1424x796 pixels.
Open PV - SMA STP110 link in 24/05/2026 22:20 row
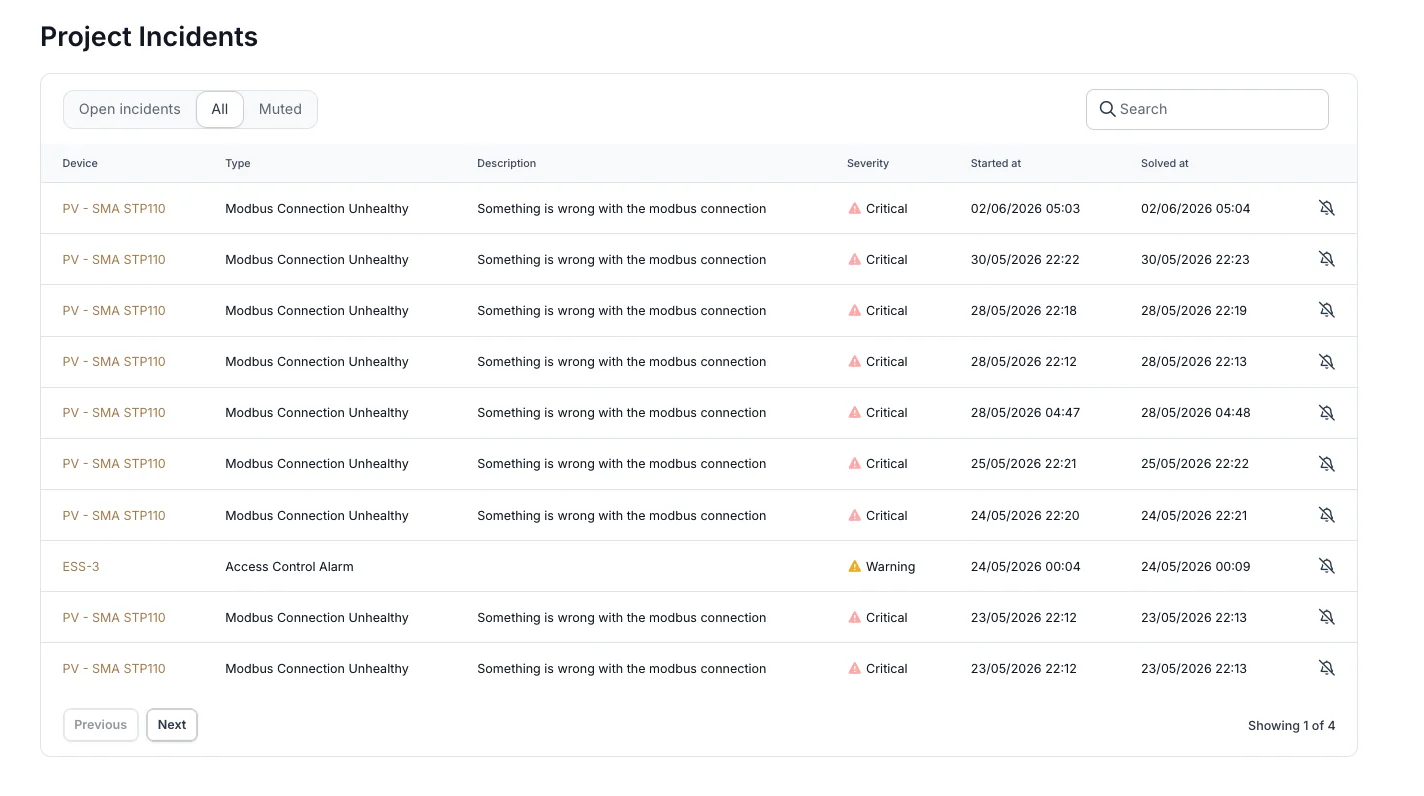coord(114,515)
